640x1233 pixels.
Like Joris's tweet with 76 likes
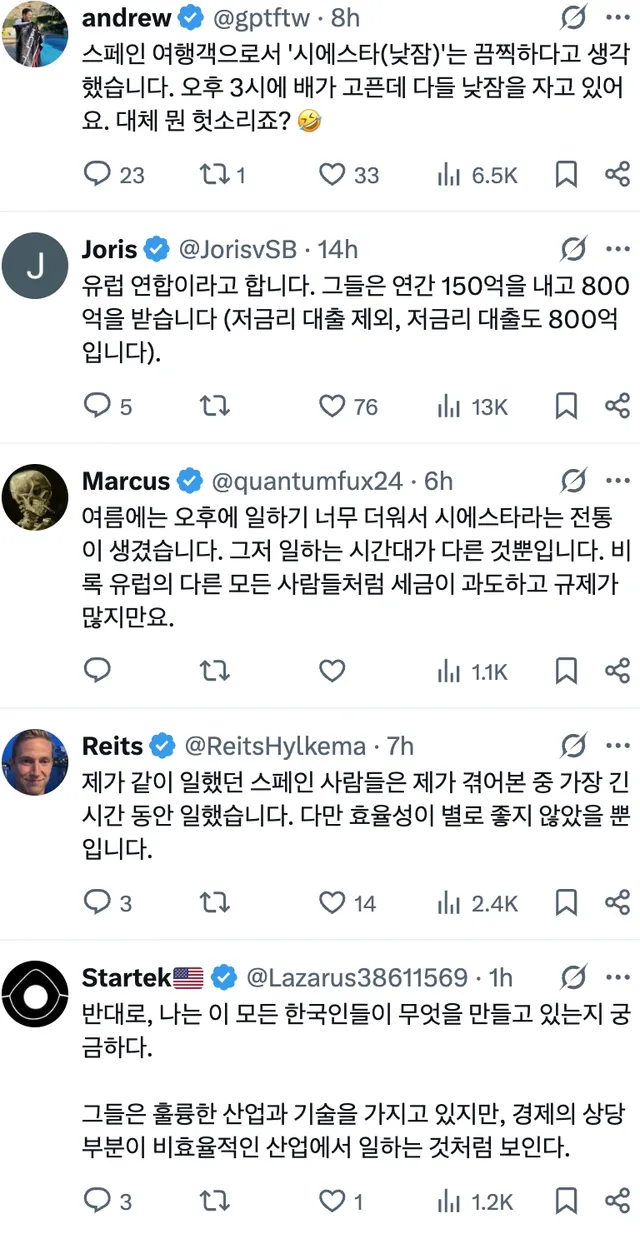tap(332, 406)
